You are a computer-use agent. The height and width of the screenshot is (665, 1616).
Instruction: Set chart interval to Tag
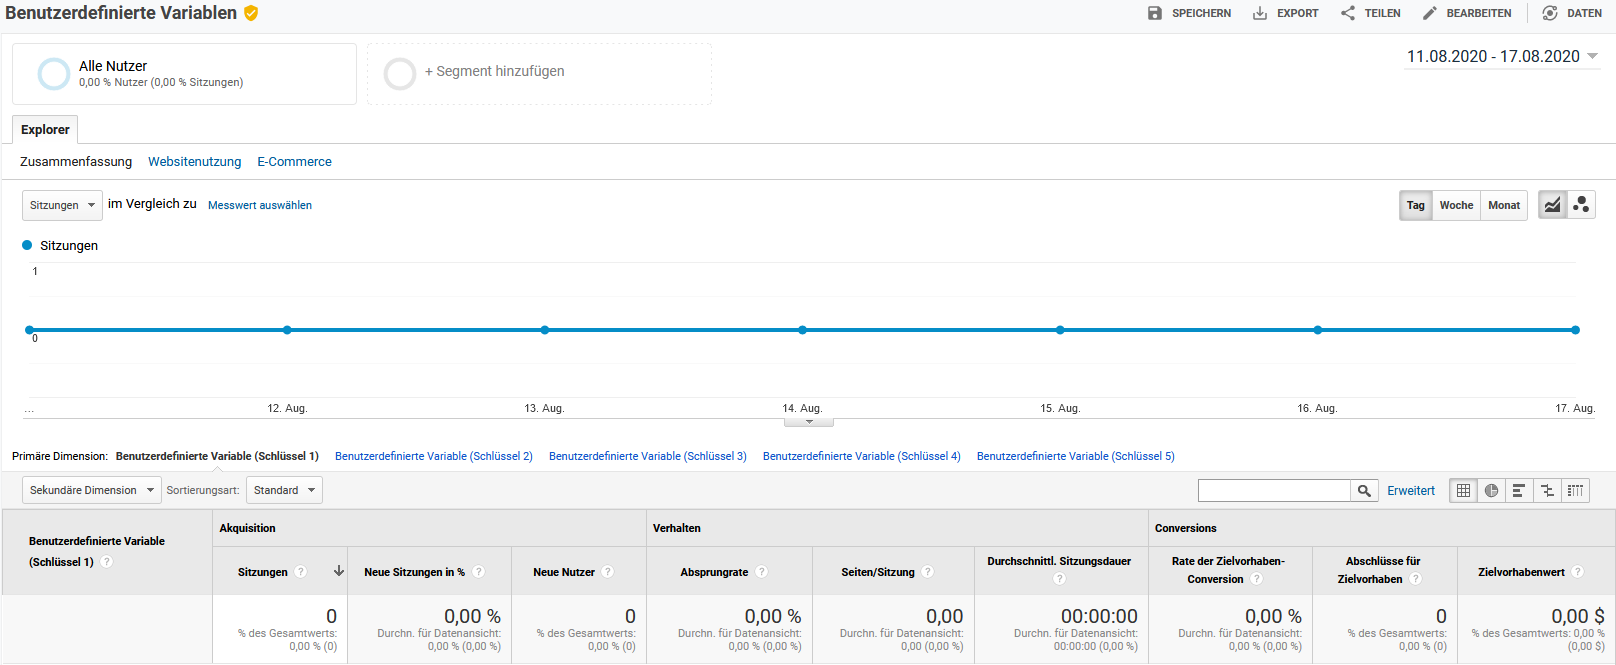1415,205
